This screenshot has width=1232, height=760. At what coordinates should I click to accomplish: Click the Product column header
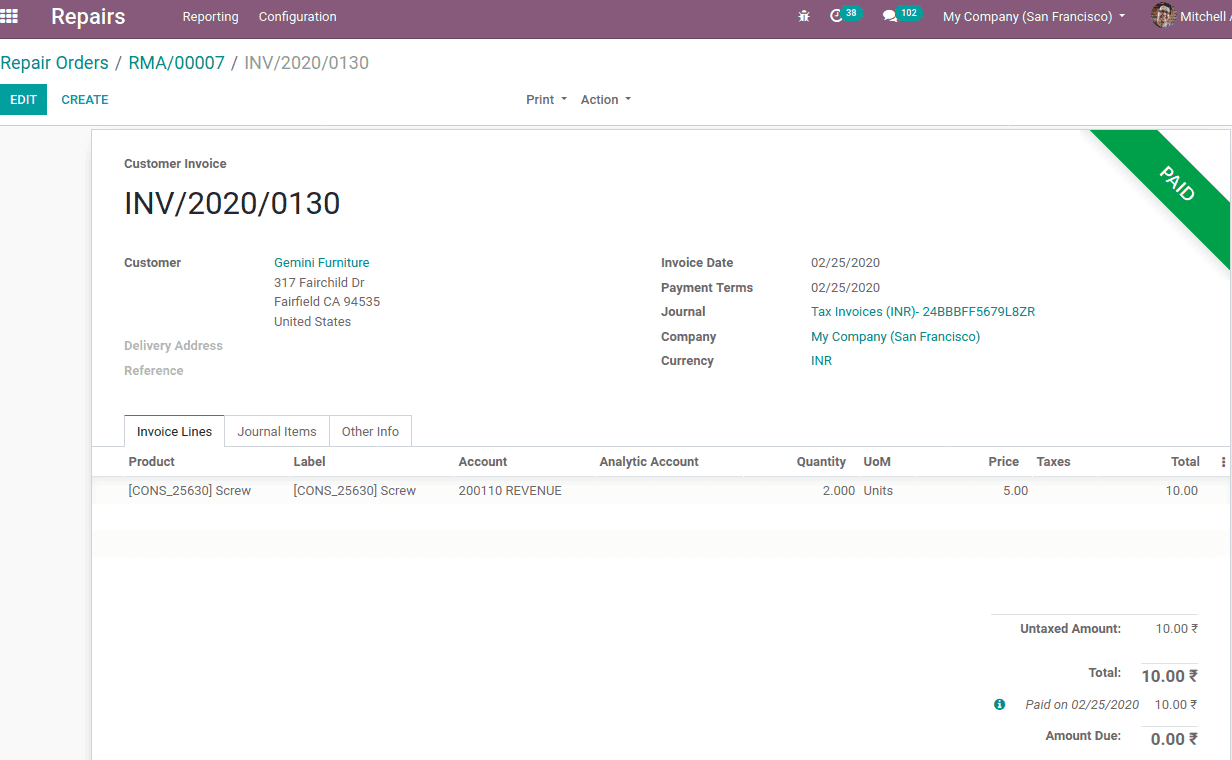[x=152, y=462]
